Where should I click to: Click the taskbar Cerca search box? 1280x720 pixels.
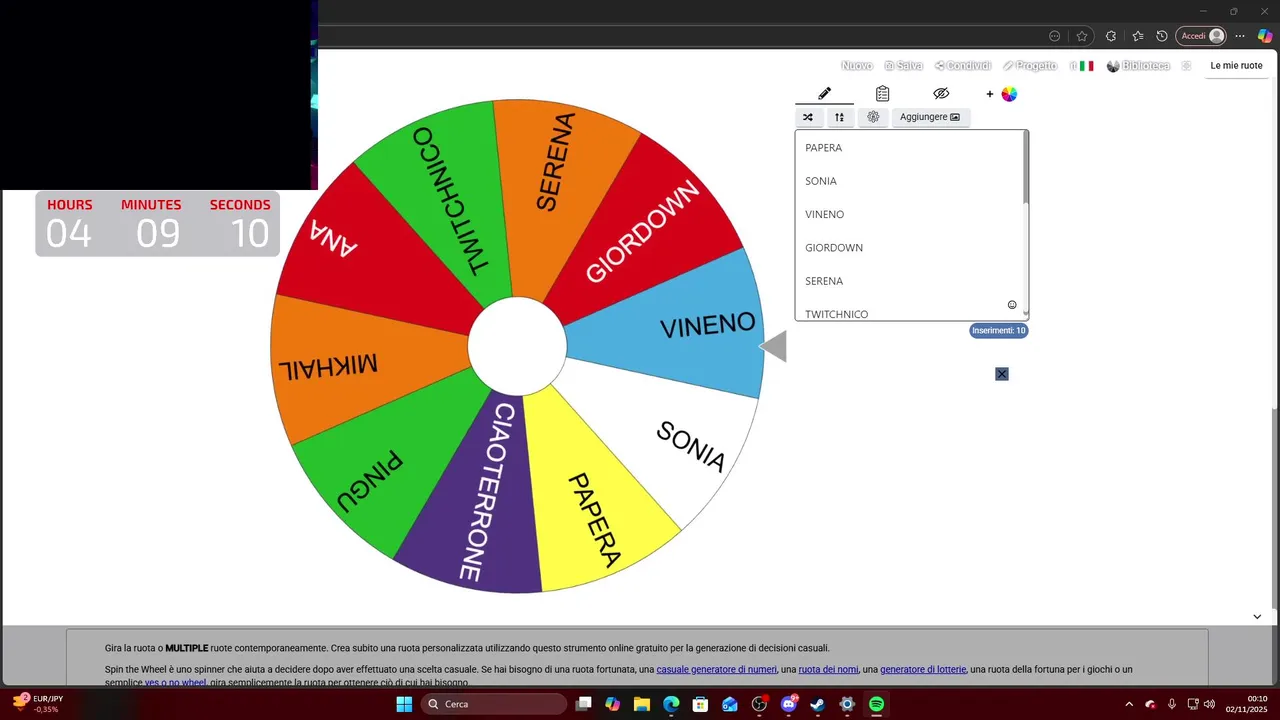click(494, 704)
